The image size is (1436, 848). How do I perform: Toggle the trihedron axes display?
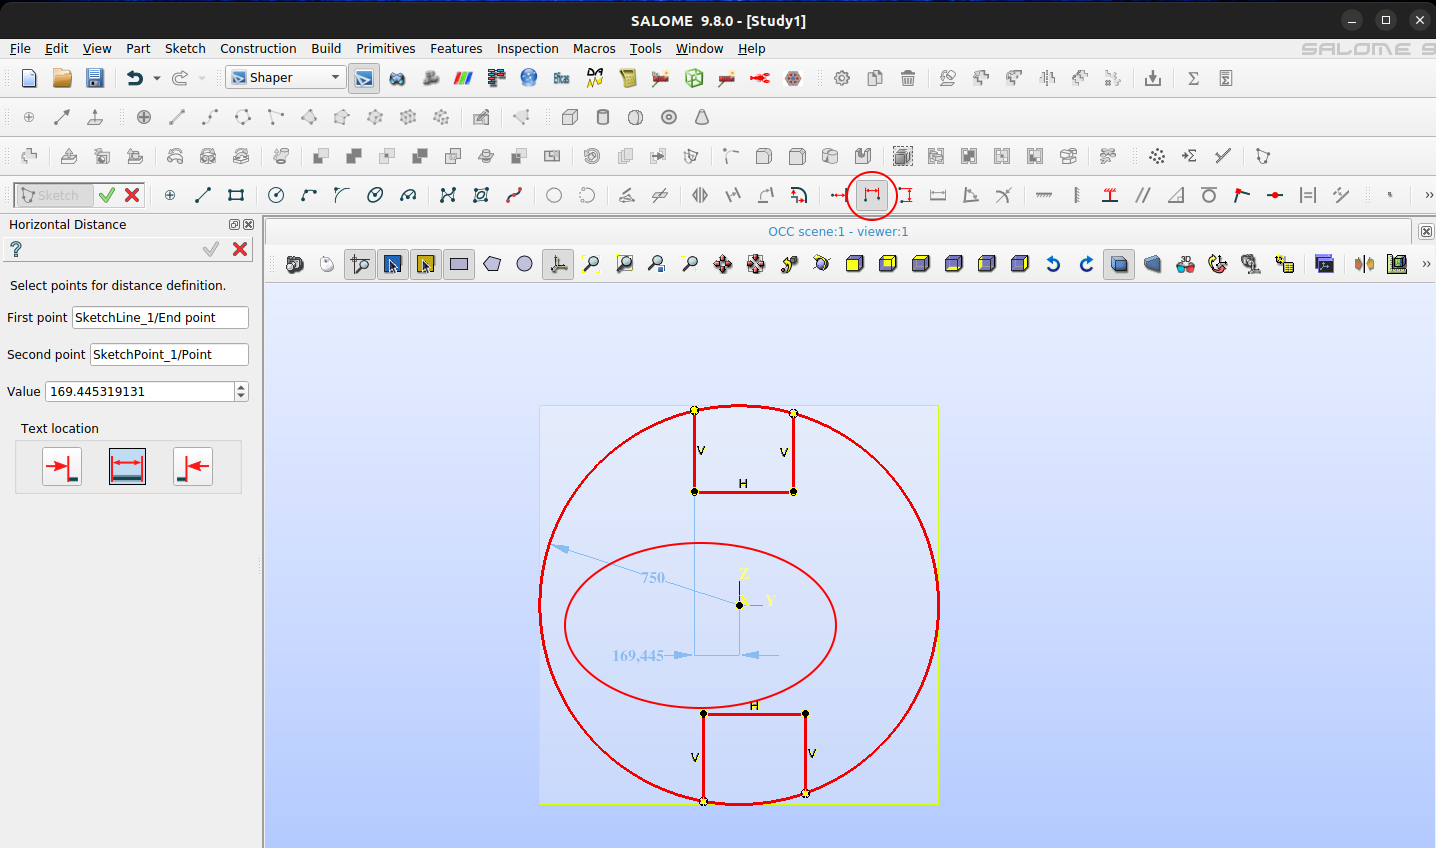pos(558,264)
